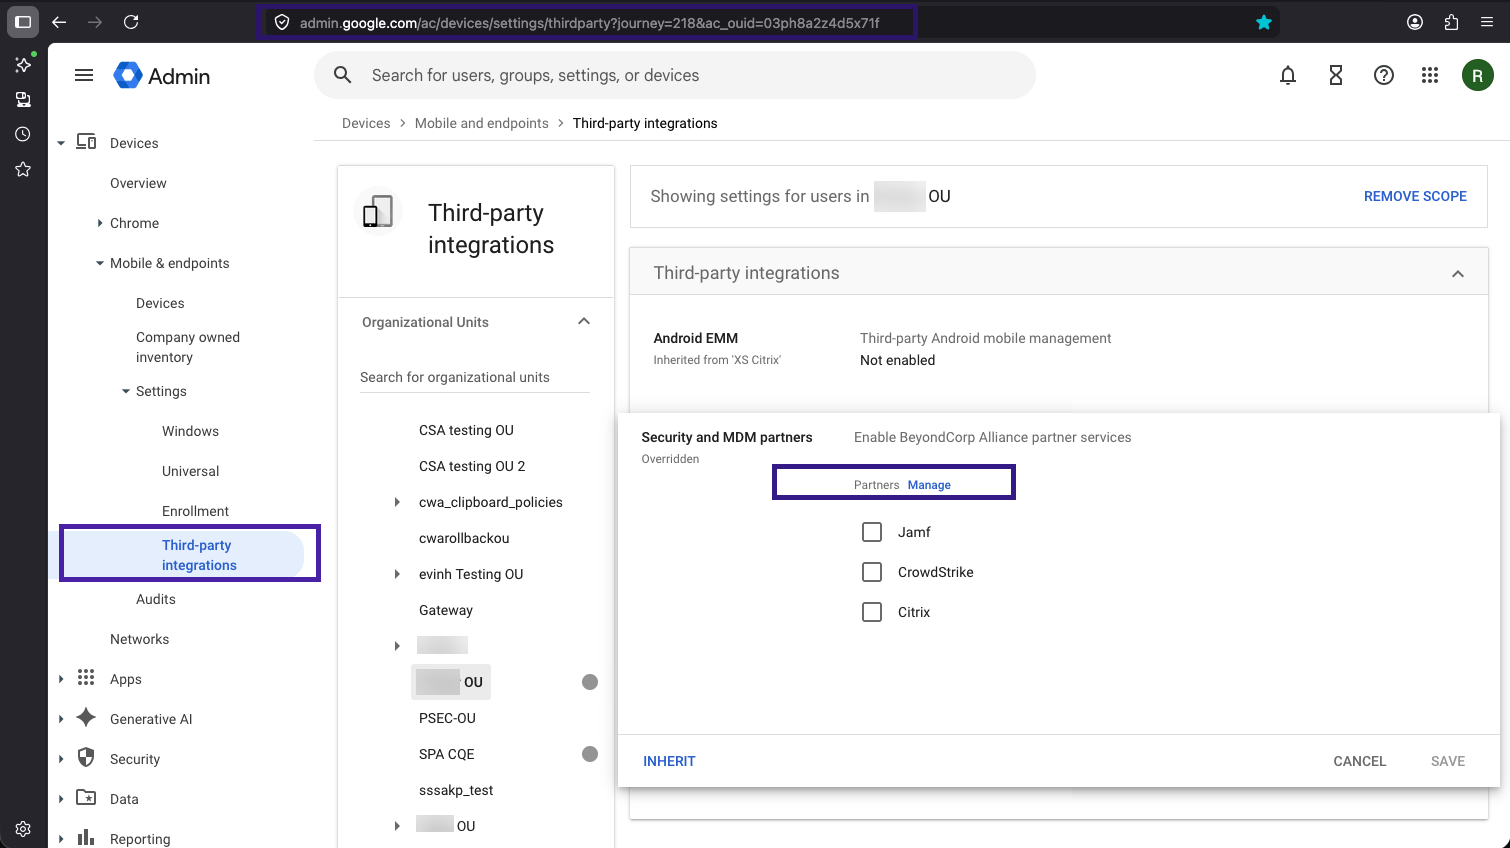Click the site security shield icon

tap(282, 22)
